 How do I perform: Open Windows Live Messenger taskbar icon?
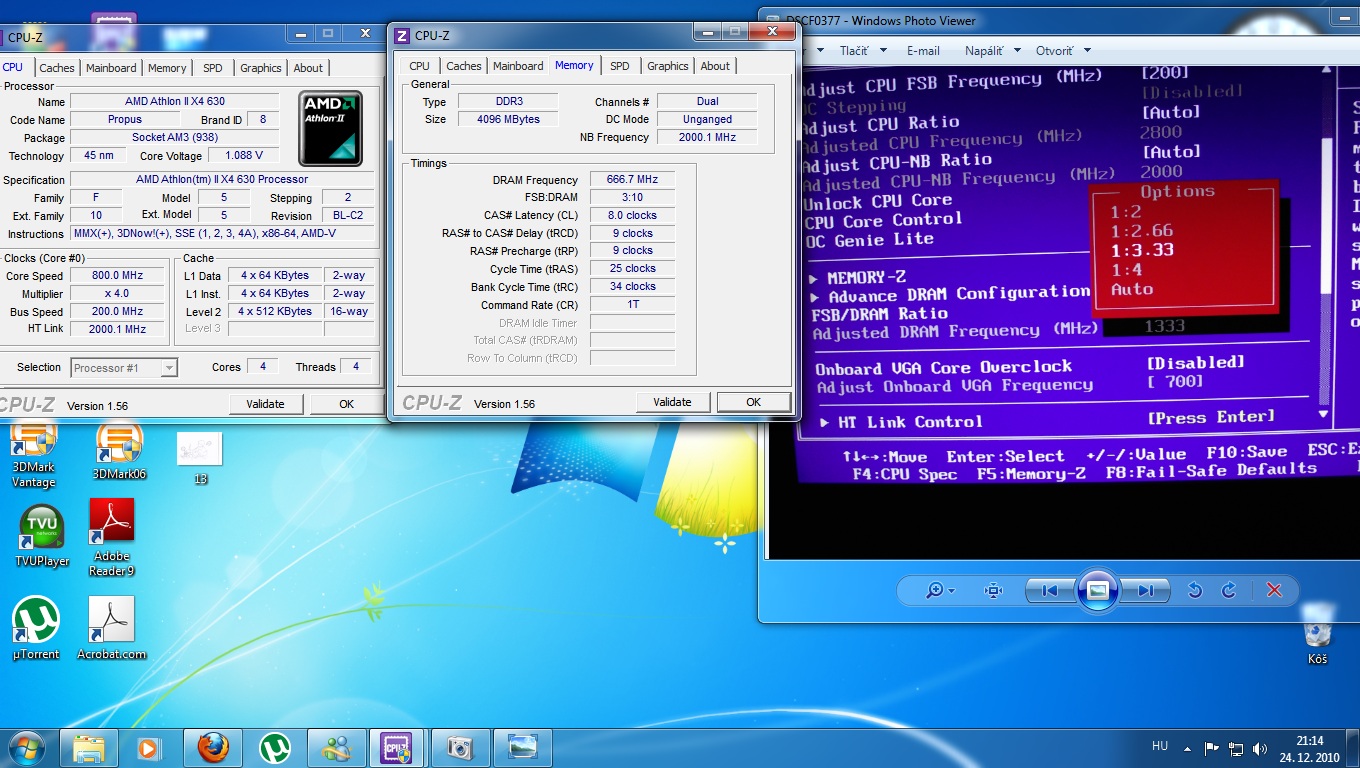point(336,748)
